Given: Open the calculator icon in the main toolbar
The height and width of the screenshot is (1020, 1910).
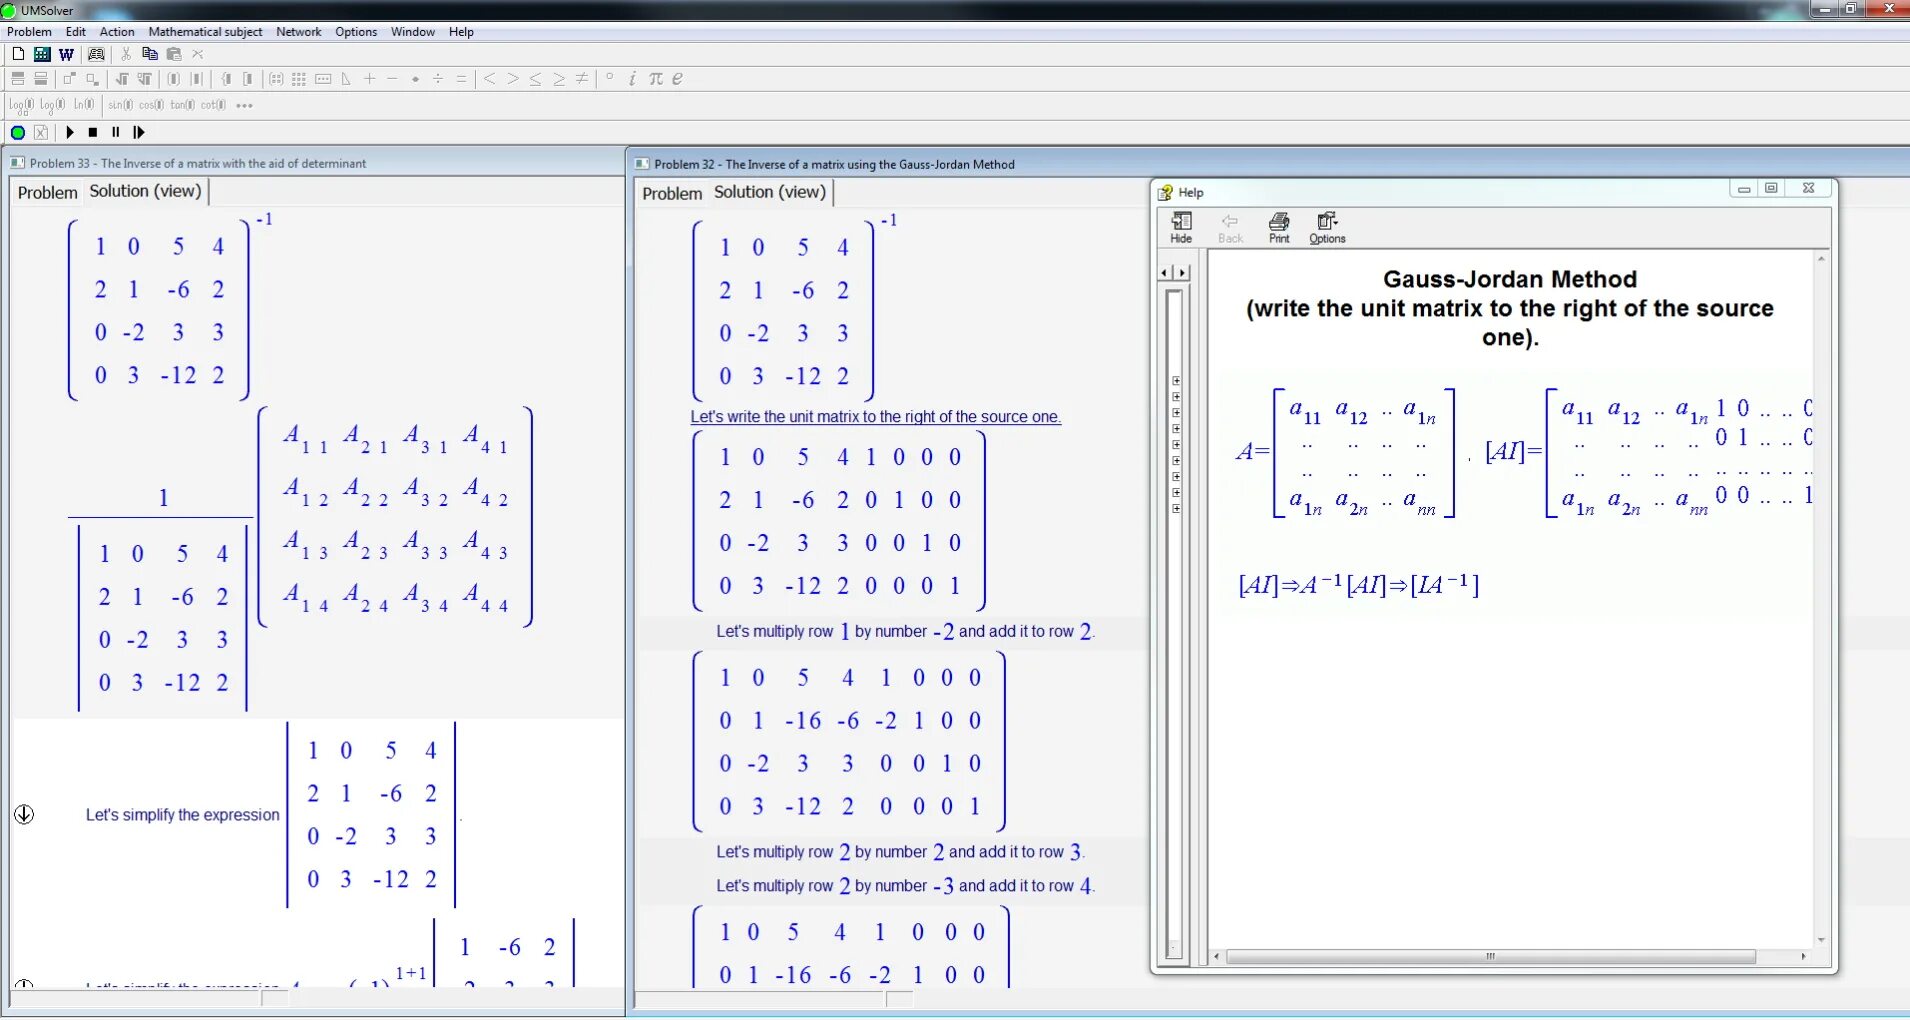Looking at the screenshot, I should click(42, 54).
